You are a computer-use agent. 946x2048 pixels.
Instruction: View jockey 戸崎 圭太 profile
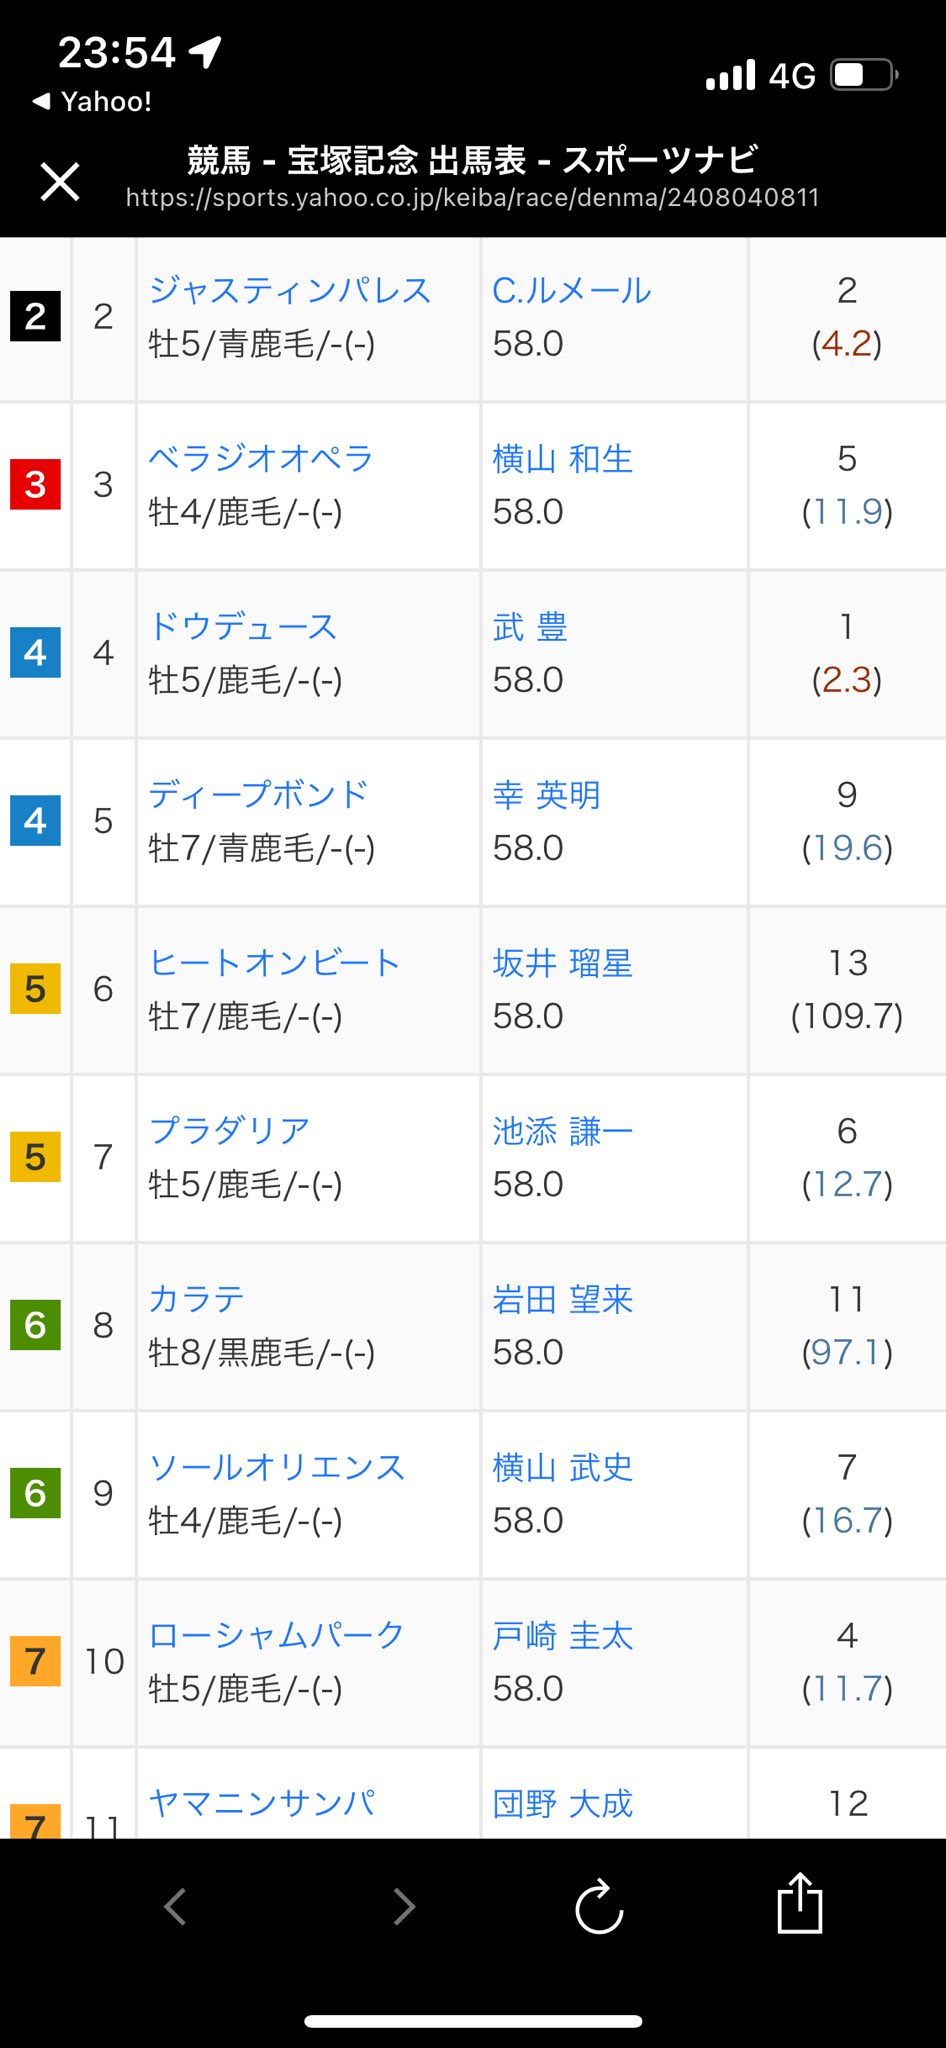pyautogui.click(x=562, y=1635)
